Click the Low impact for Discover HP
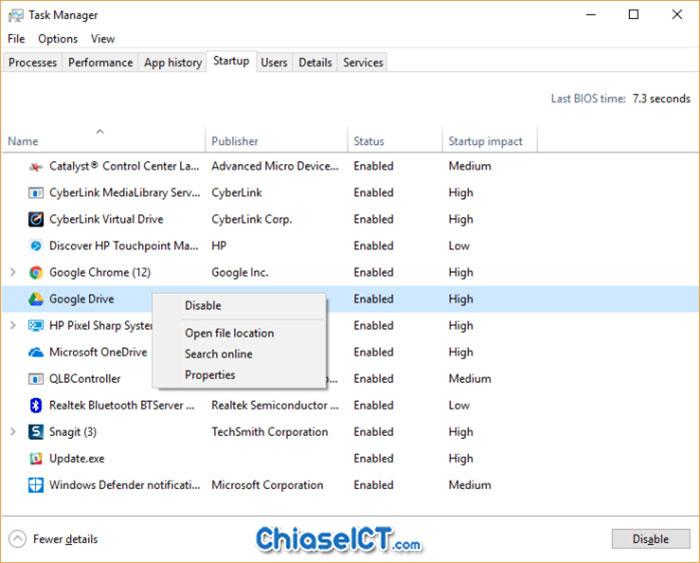700x563 pixels. point(459,246)
